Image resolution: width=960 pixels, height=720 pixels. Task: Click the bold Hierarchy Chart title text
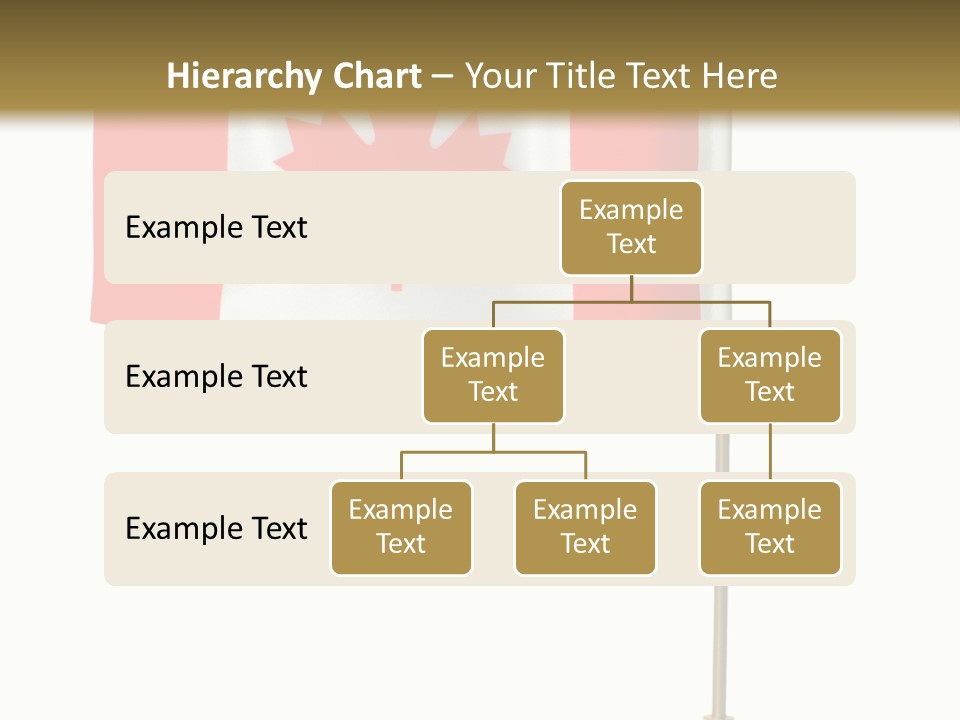294,76
